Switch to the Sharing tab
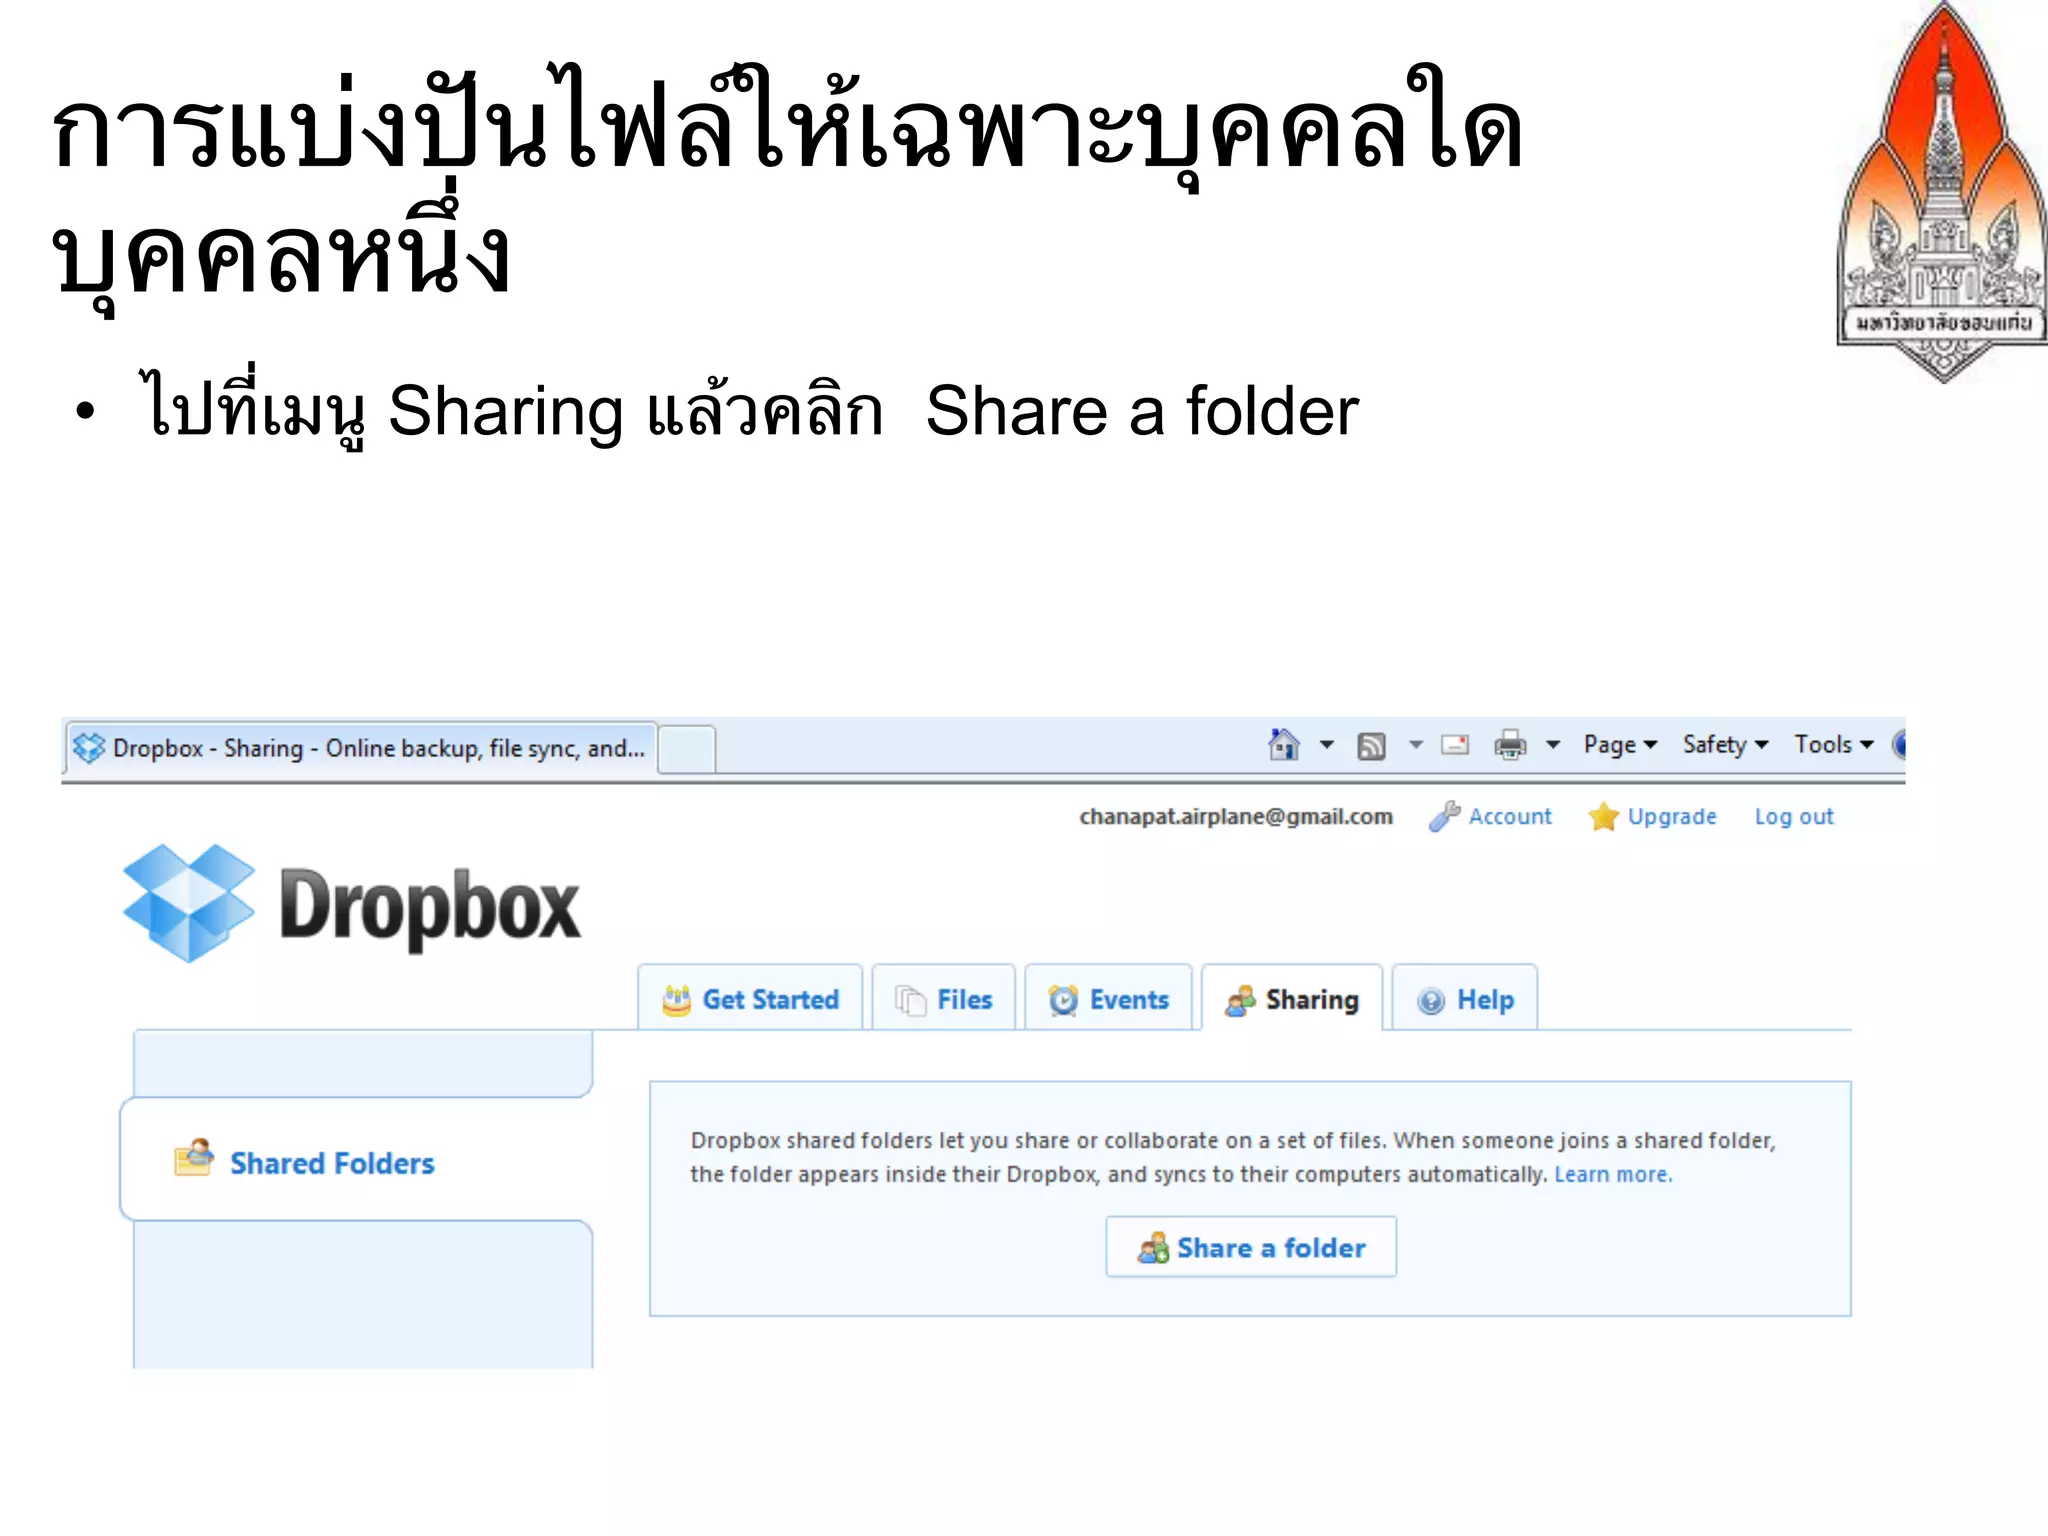Image resolution: width=2048 pixels, height=1536 pixels. 1292,998
